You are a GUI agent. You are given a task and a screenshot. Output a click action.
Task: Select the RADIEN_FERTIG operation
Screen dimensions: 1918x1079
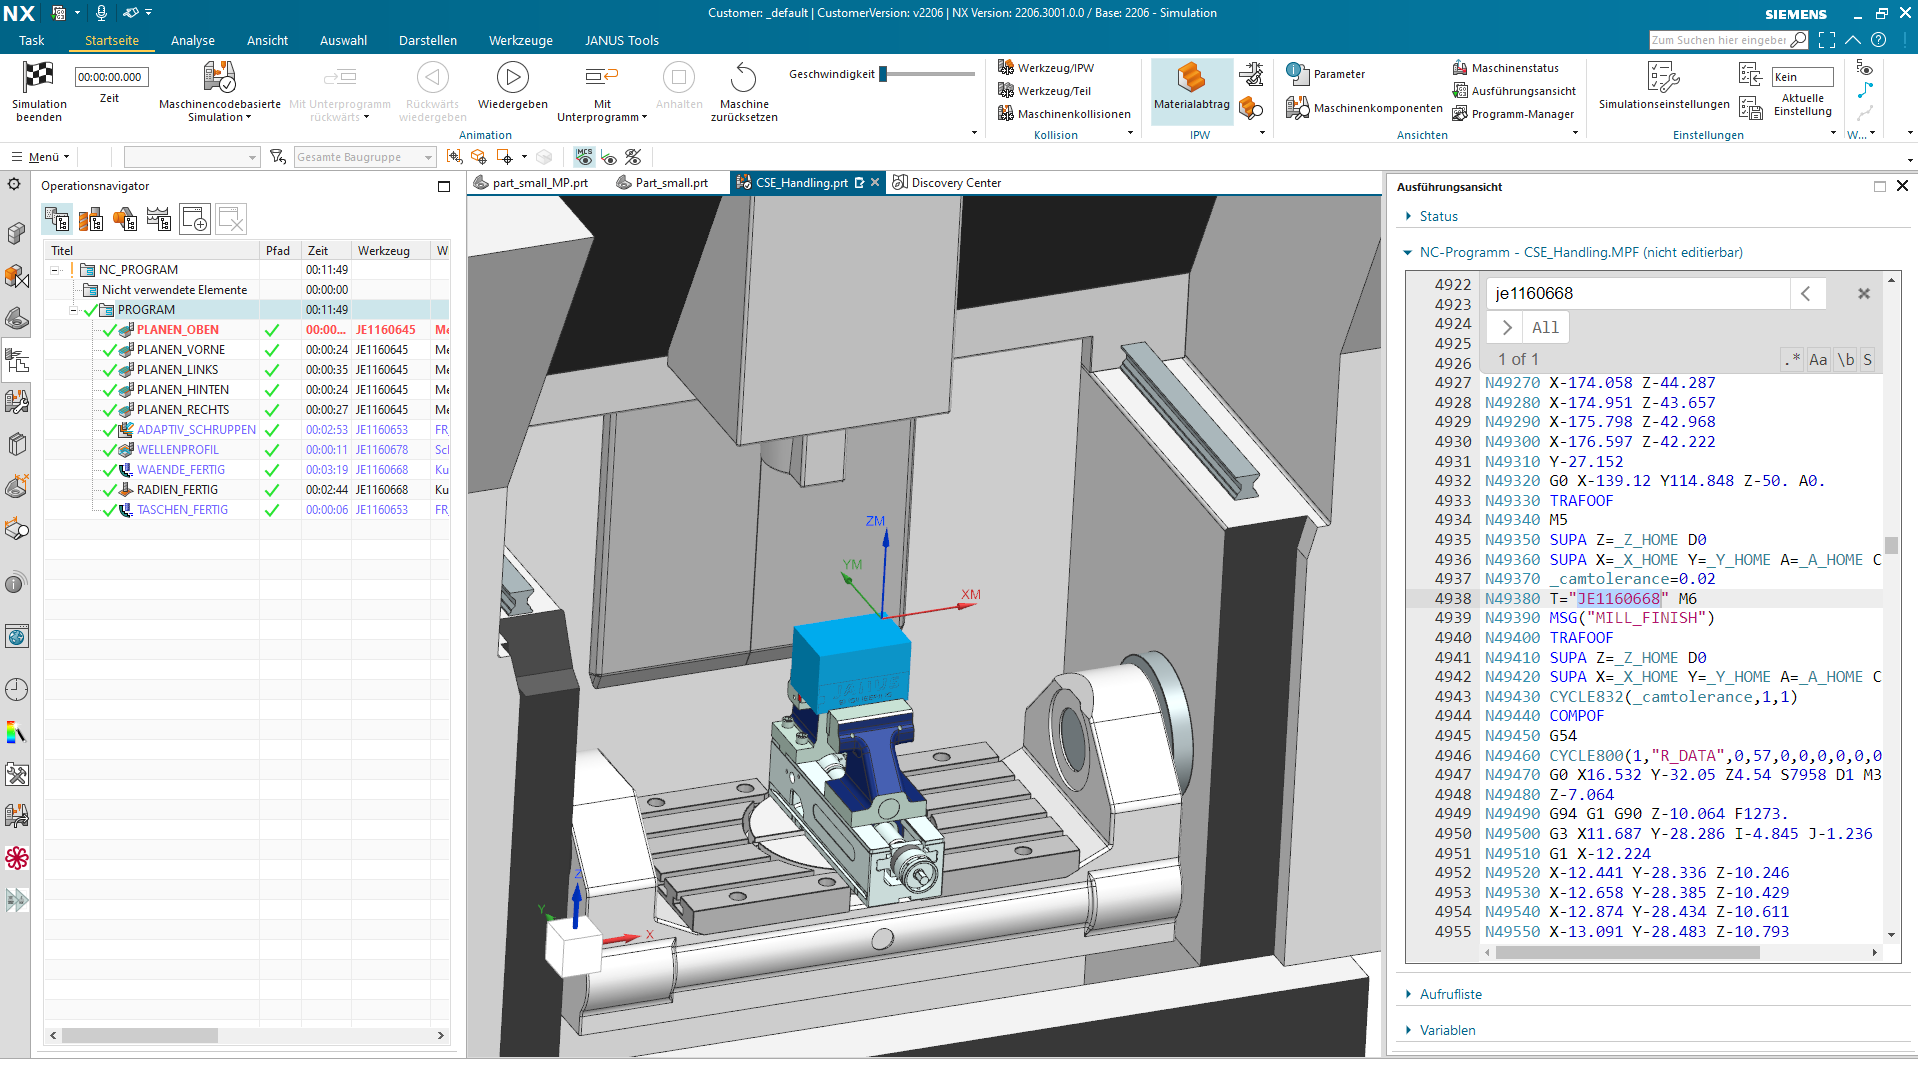[177, 490]
